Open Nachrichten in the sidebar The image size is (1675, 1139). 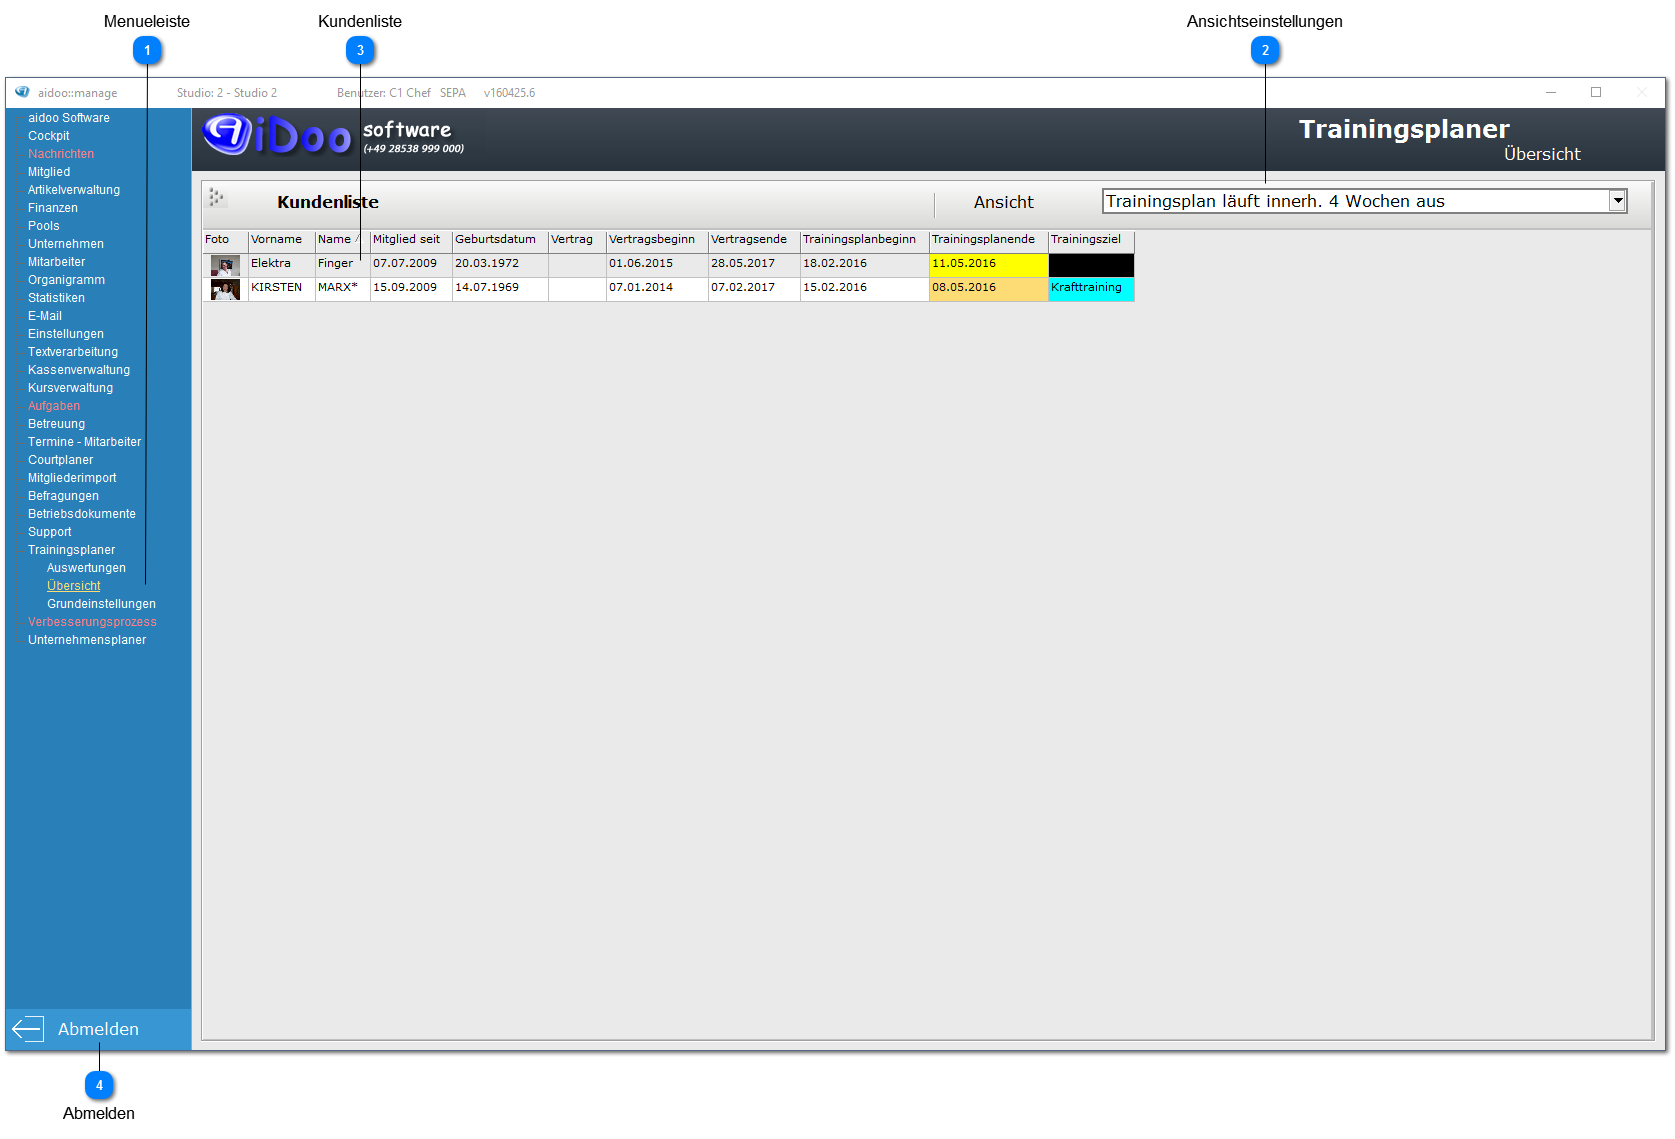click(61, 154)
